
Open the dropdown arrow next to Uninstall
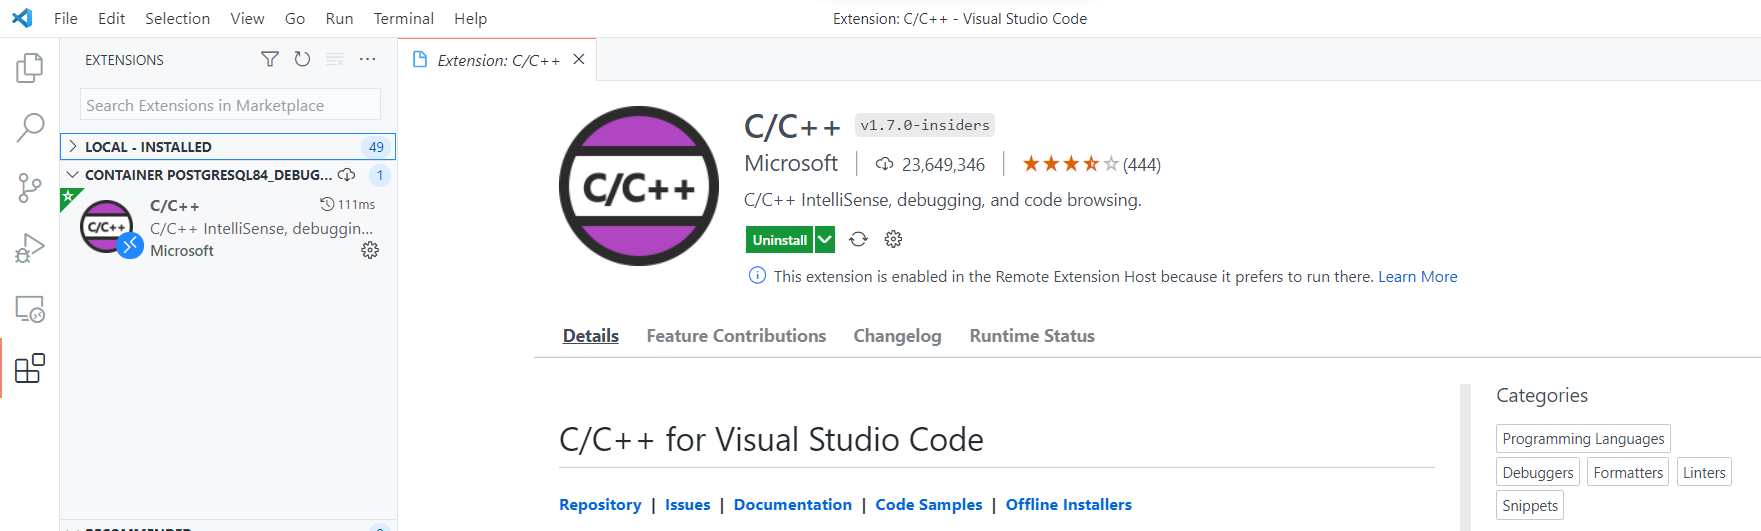(x=824, y=240)
